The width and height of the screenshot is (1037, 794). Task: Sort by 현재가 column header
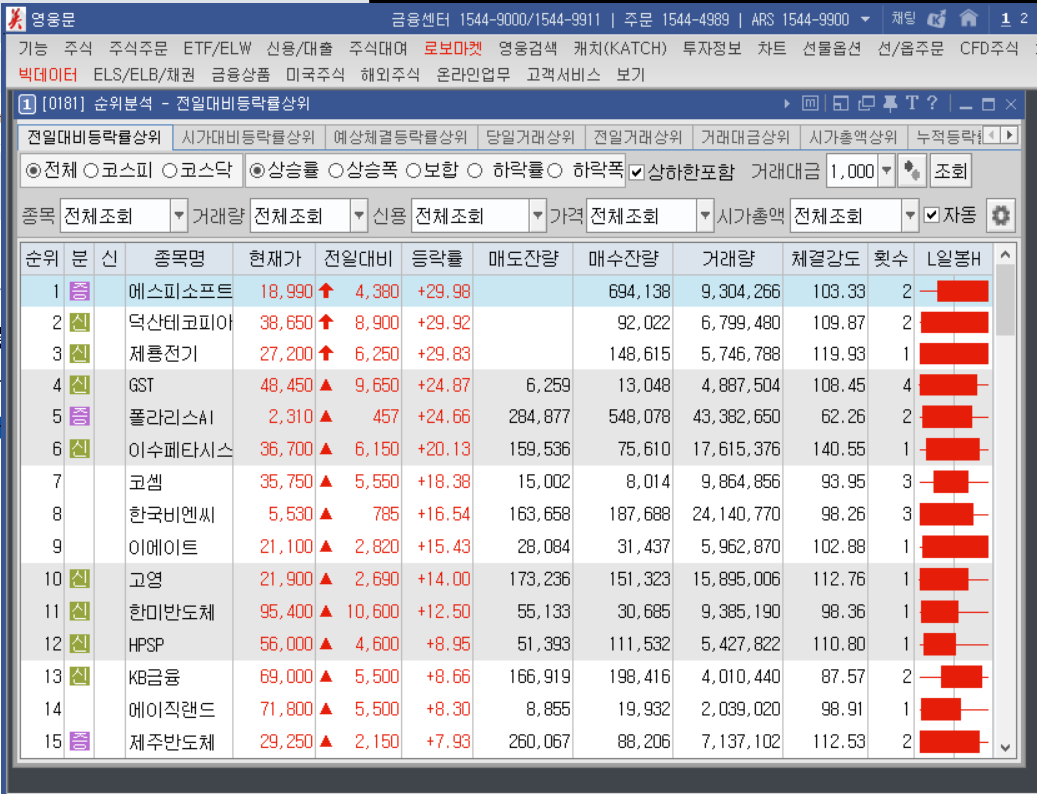coord(274,258)
